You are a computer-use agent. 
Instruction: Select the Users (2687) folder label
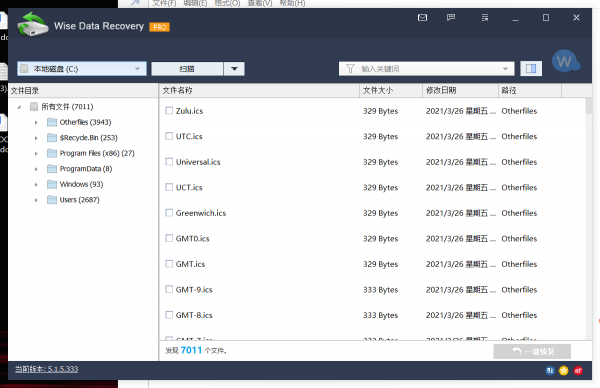[x=79, y=200]
